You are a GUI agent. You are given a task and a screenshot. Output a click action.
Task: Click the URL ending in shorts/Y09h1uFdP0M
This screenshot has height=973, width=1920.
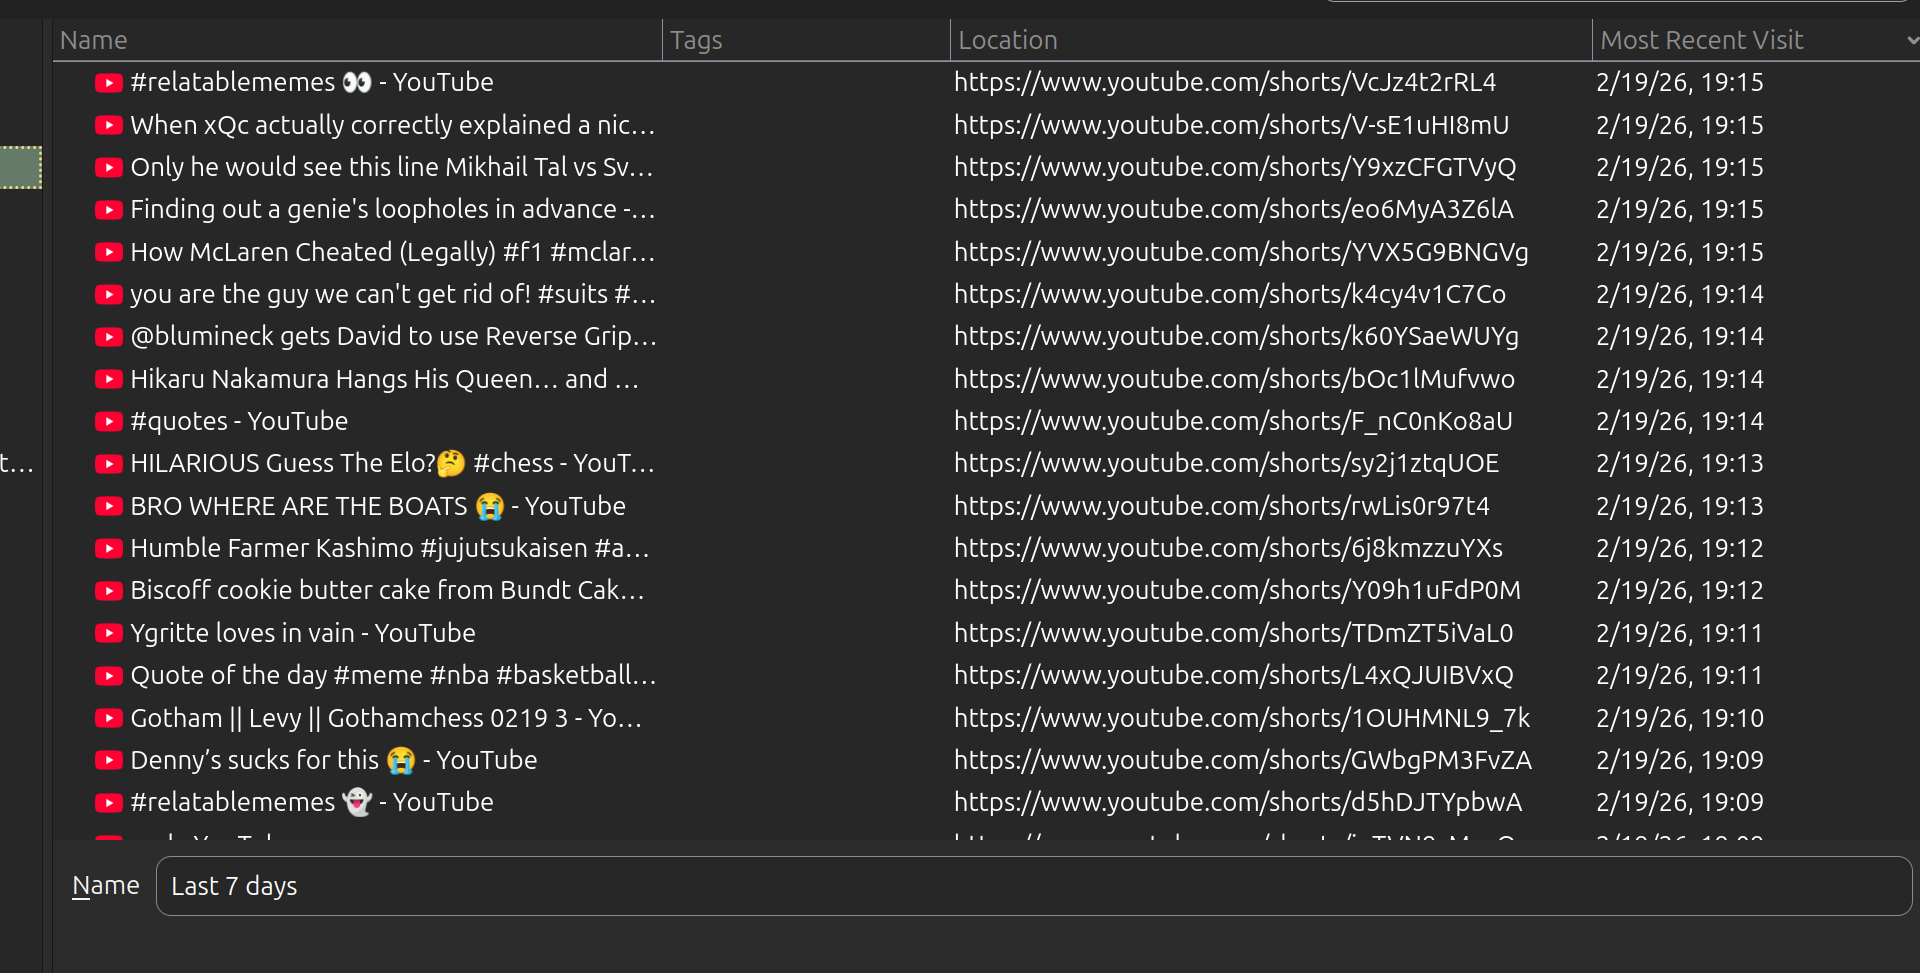[1238, 590]
